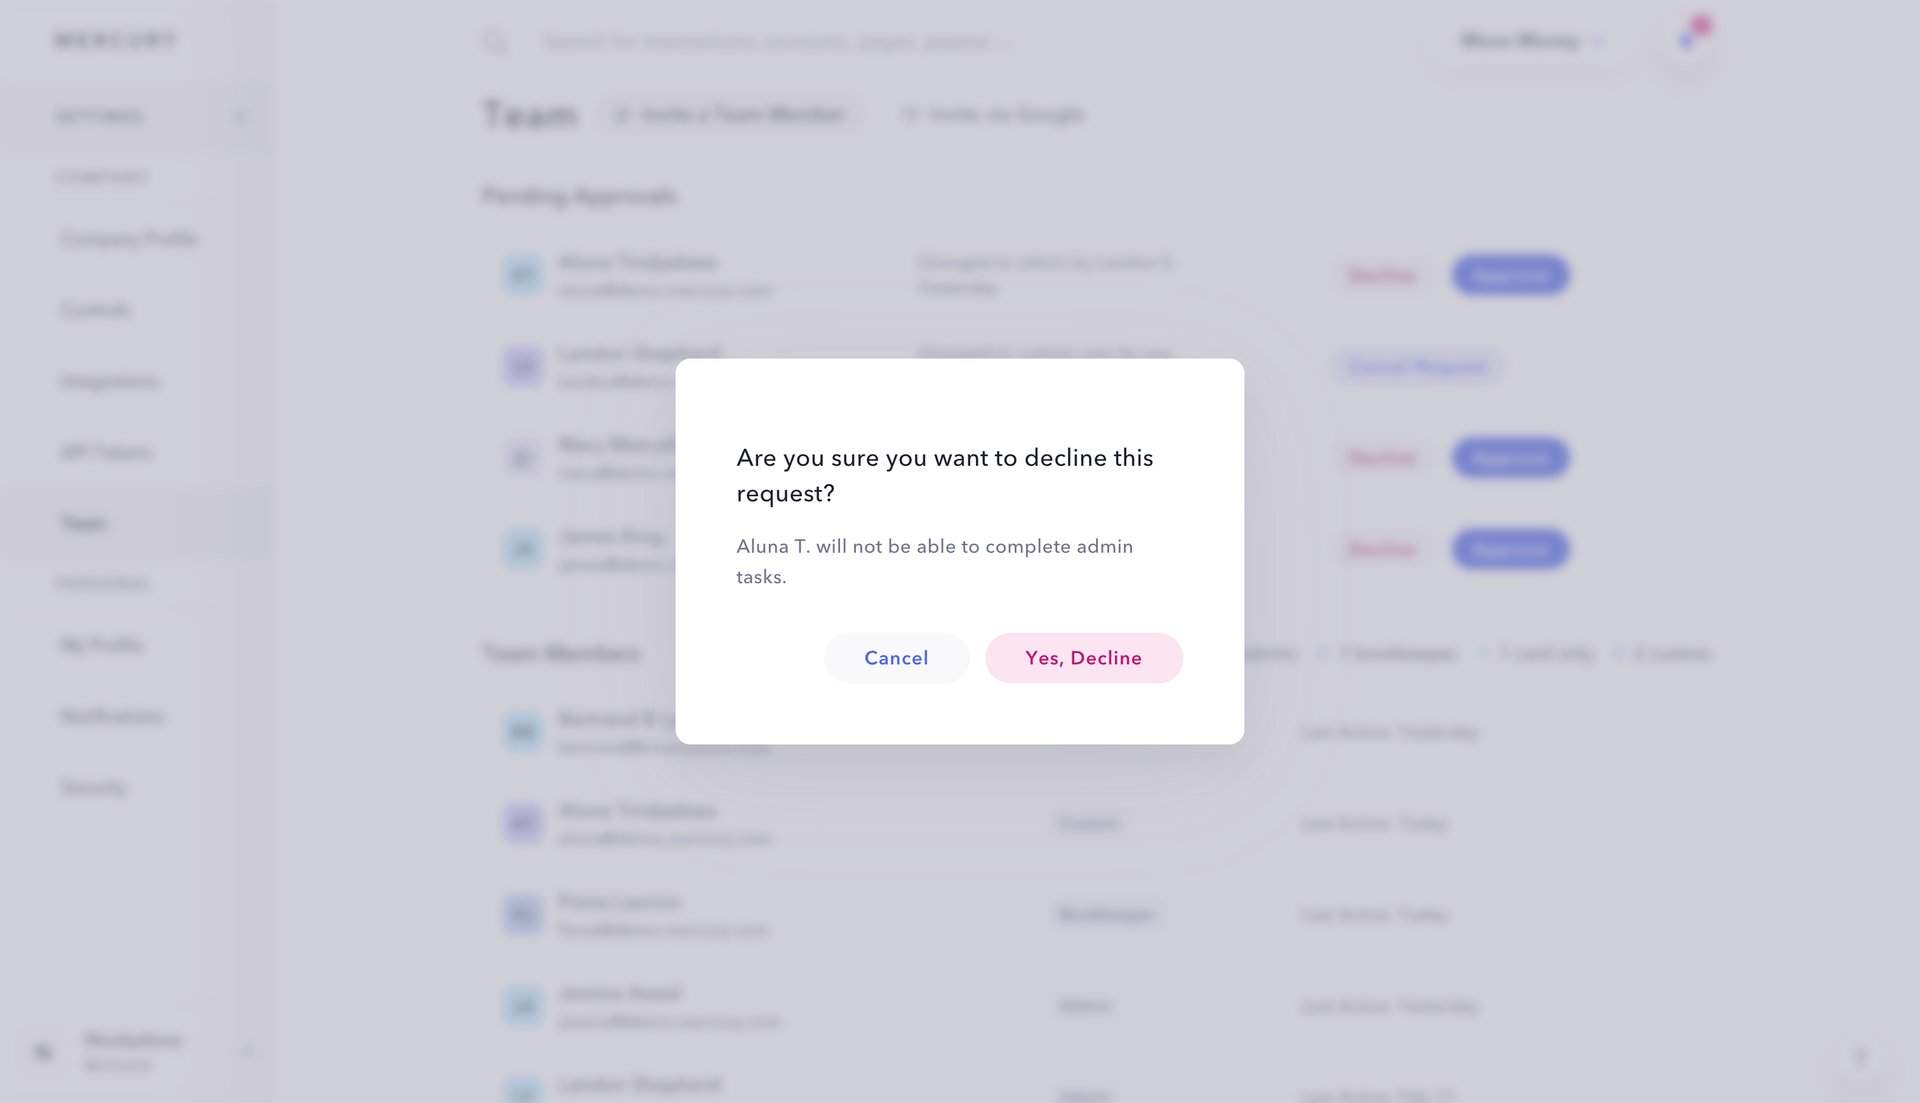Click Cancel to dismiss the dialog

pyautogui.click(x=896, y=658)
